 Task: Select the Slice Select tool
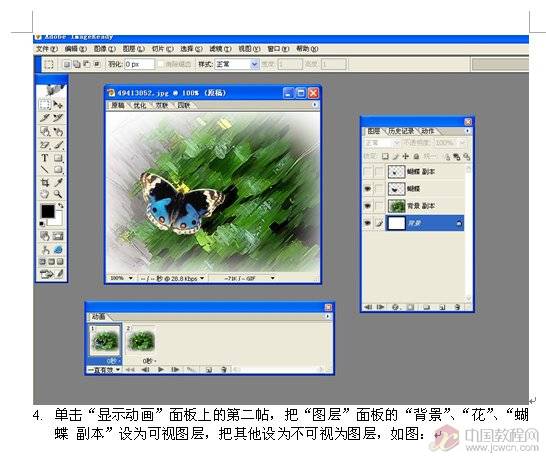(58, 118)
